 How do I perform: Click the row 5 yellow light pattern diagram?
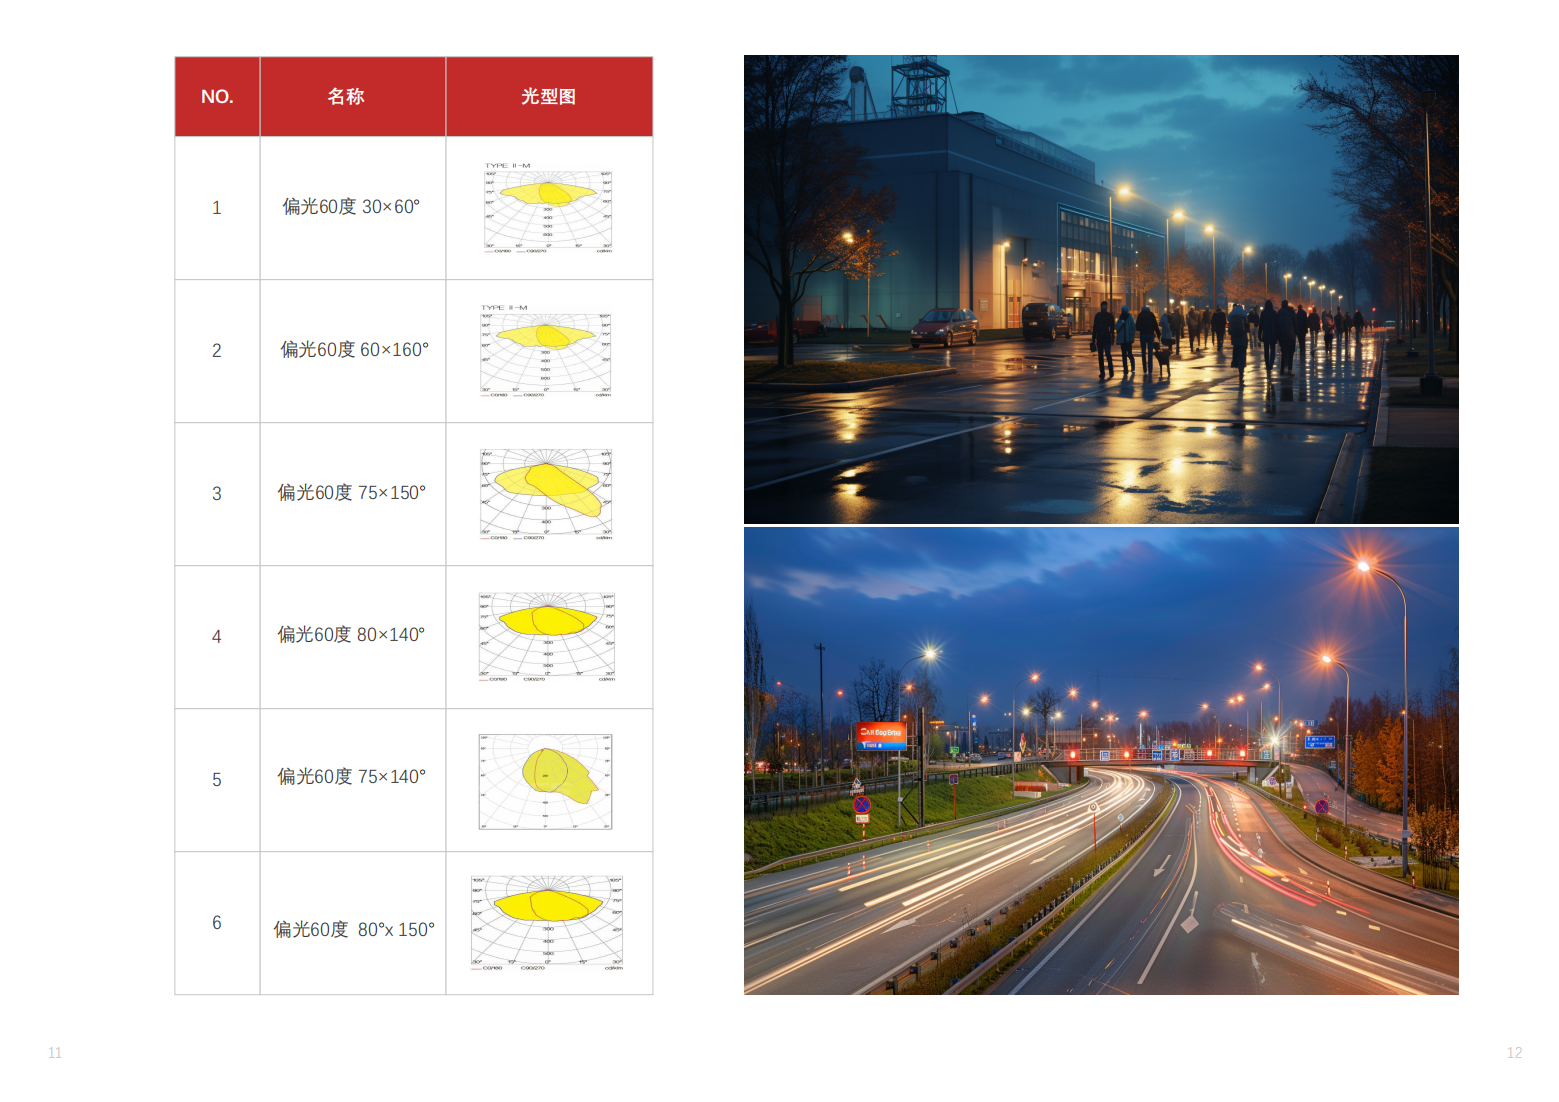pos(546,781)
